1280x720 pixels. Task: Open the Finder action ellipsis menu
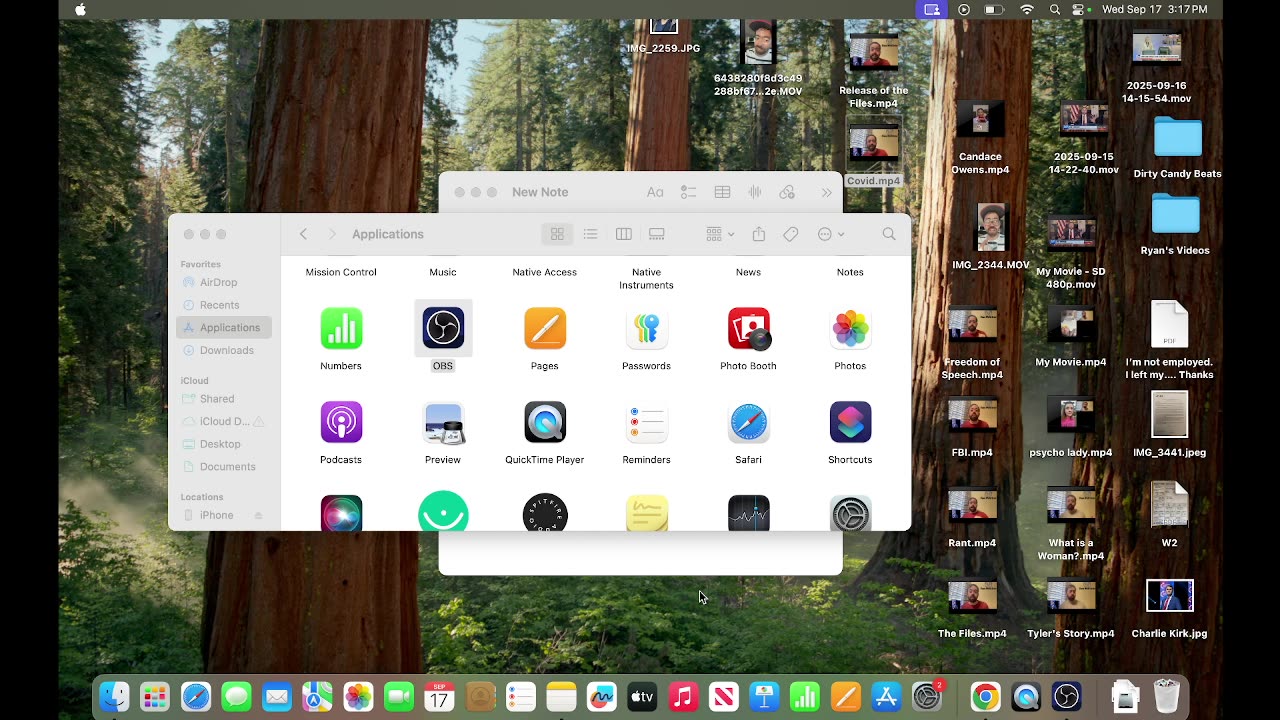(x=831, y=234)
